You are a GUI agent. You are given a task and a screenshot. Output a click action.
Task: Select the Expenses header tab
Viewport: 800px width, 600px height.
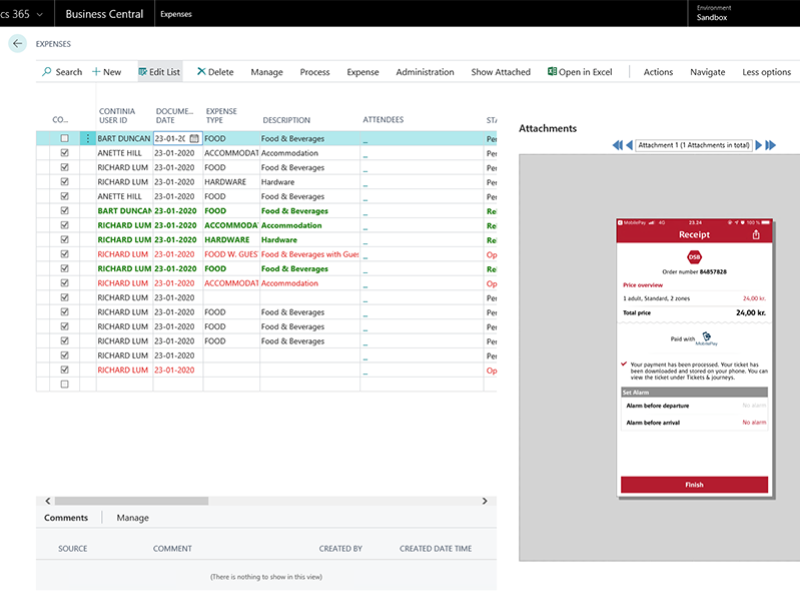176,14
